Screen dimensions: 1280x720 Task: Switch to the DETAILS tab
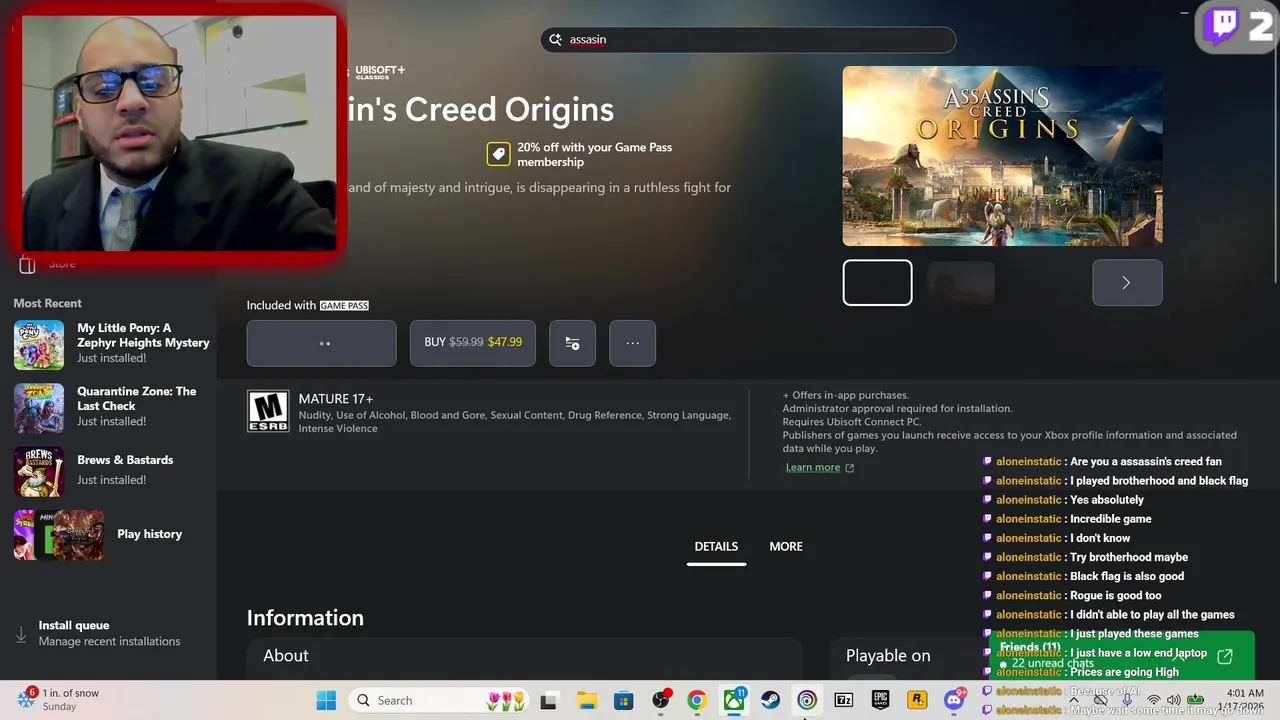[716, 546]
